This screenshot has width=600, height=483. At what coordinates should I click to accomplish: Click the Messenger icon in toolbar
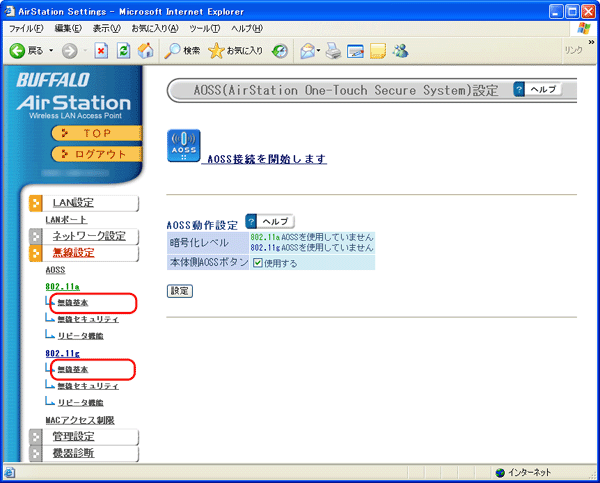[x=400, y=50]
